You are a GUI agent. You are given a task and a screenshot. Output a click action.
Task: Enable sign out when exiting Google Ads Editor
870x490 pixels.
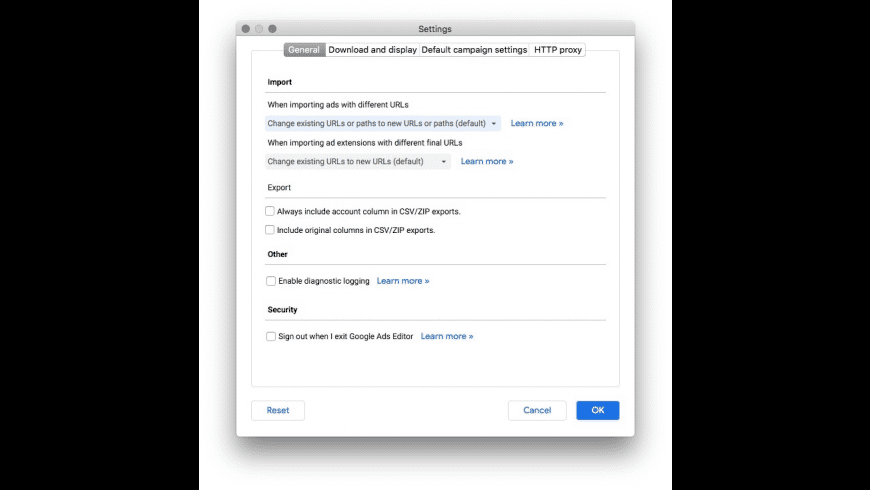click(x=271, y=337)
